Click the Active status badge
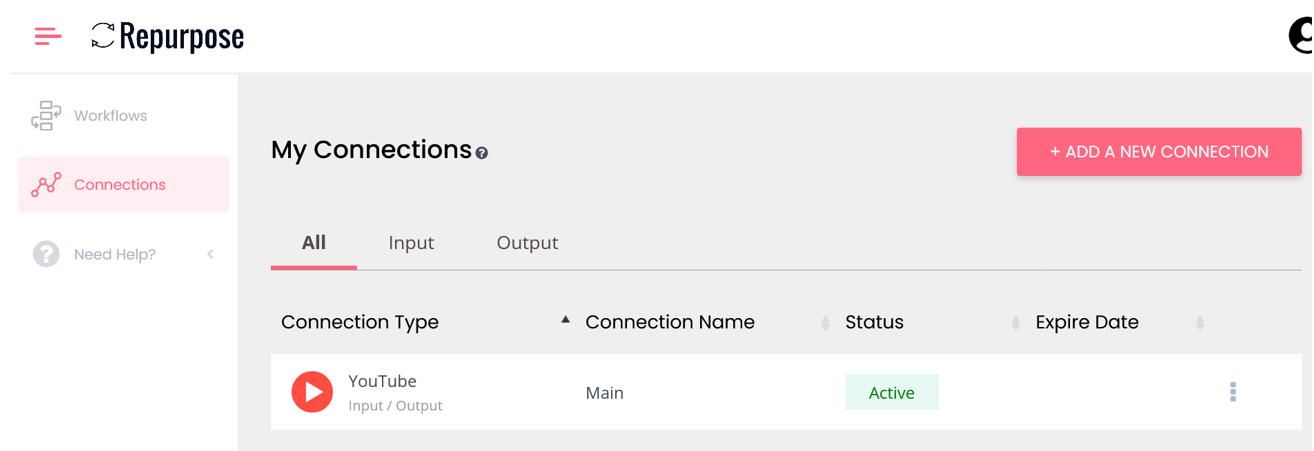 tap(891, 393)
